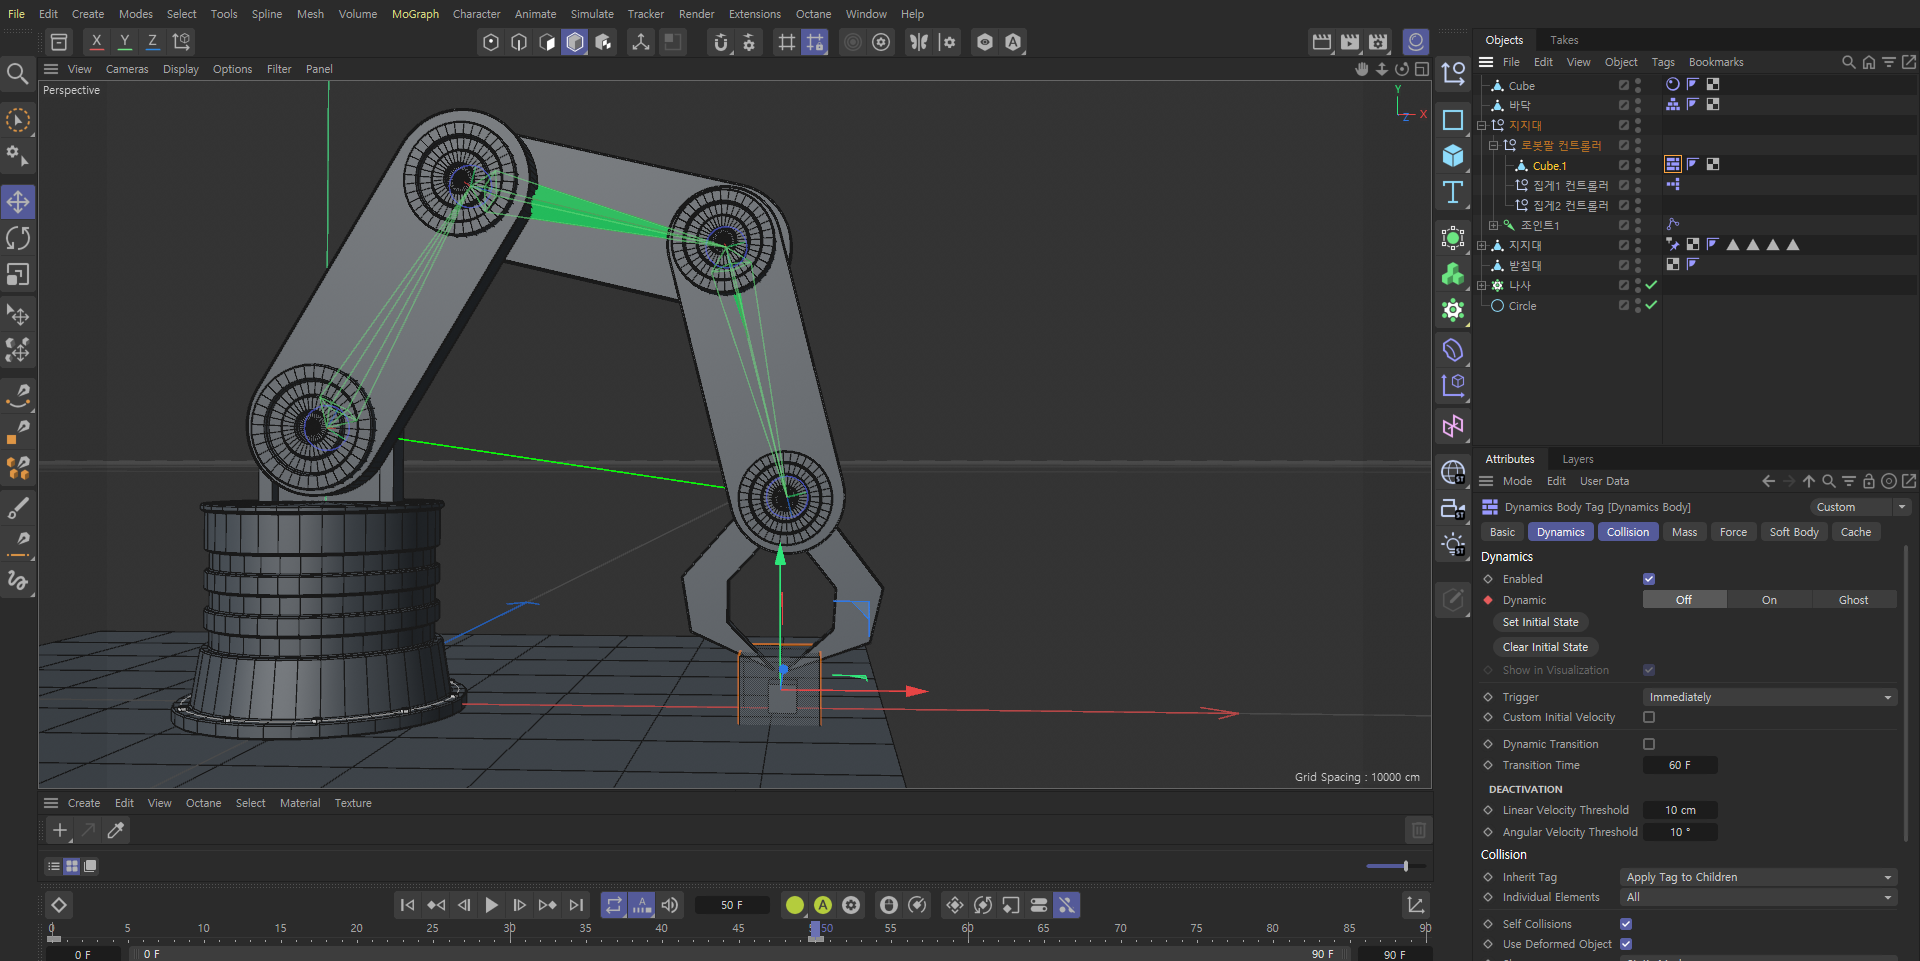The width and height of the screenshot is (1920, 961).
Task: Open the Individual Elements dropdown showing All
Action: click(x=1758, y=897)
